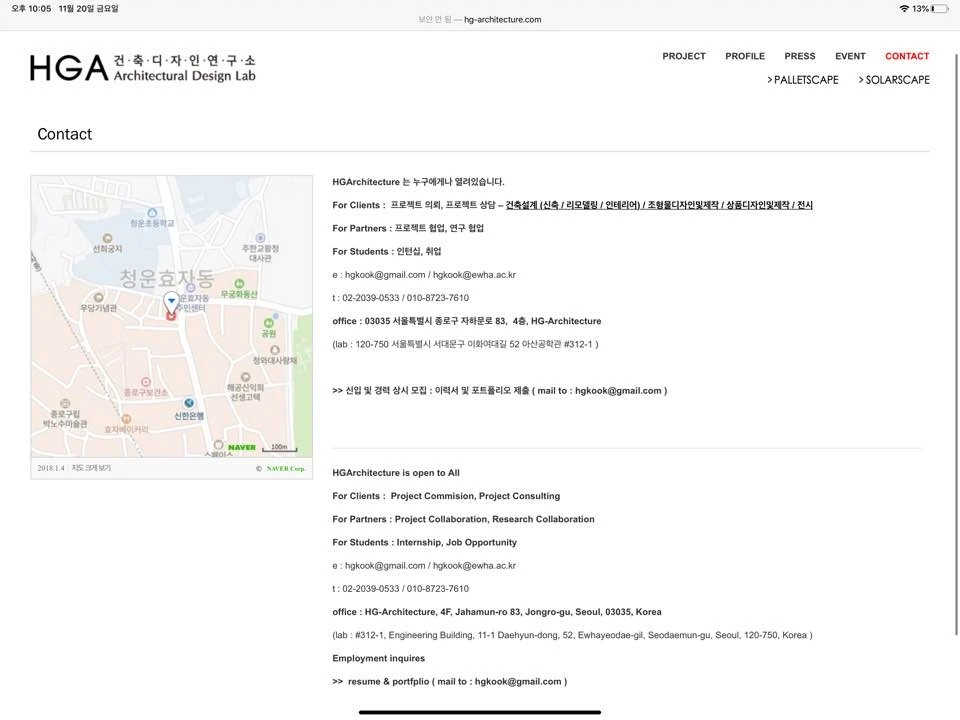Click the 청운효자동 district label on map
The image size is (960, 720).
tap(167, 278)
